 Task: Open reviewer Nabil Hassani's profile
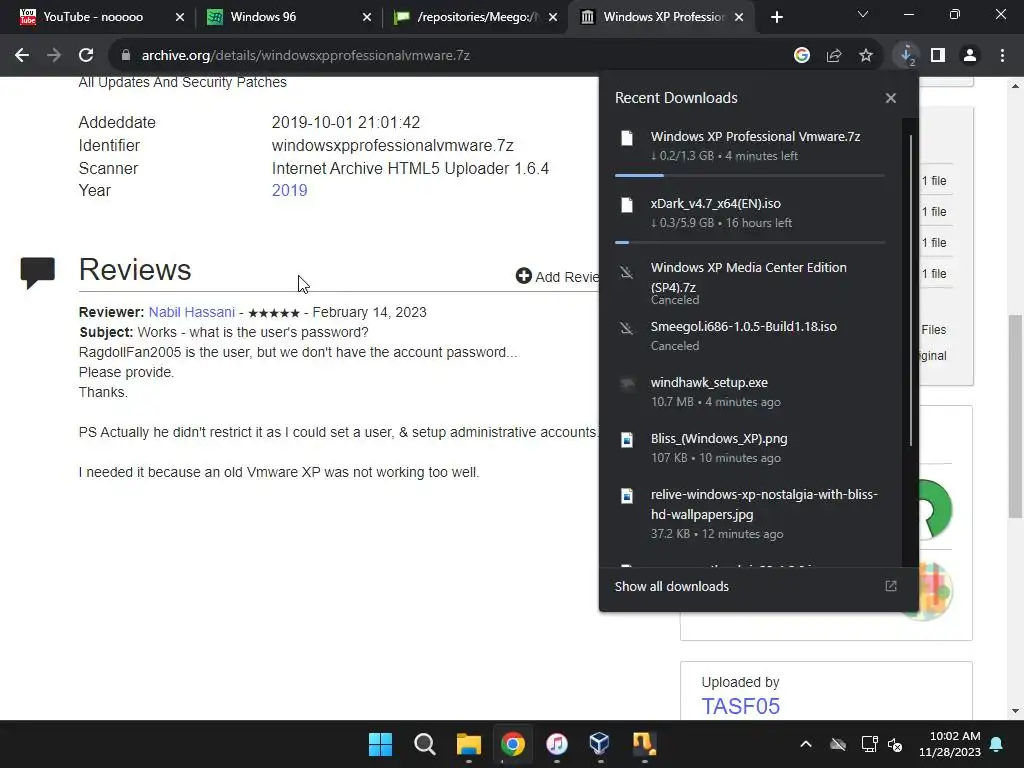click(191, 312)
